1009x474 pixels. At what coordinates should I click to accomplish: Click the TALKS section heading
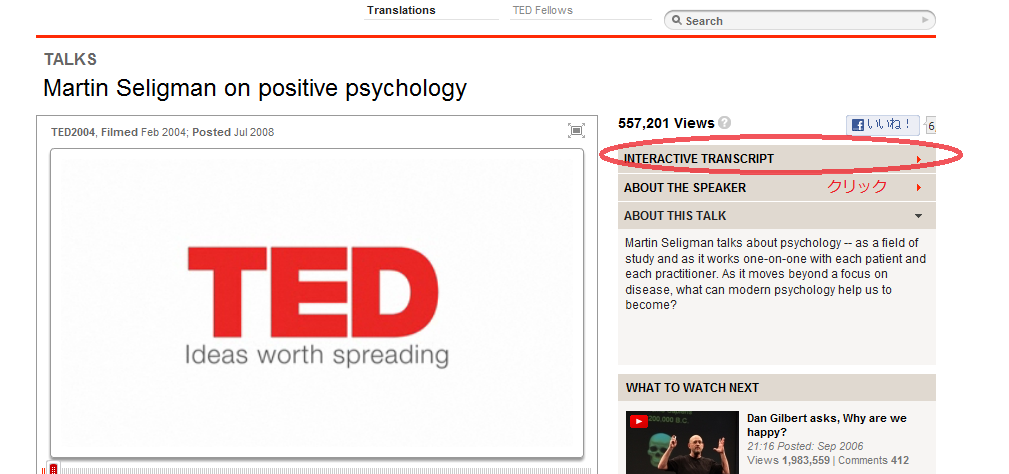pos(70,60)
